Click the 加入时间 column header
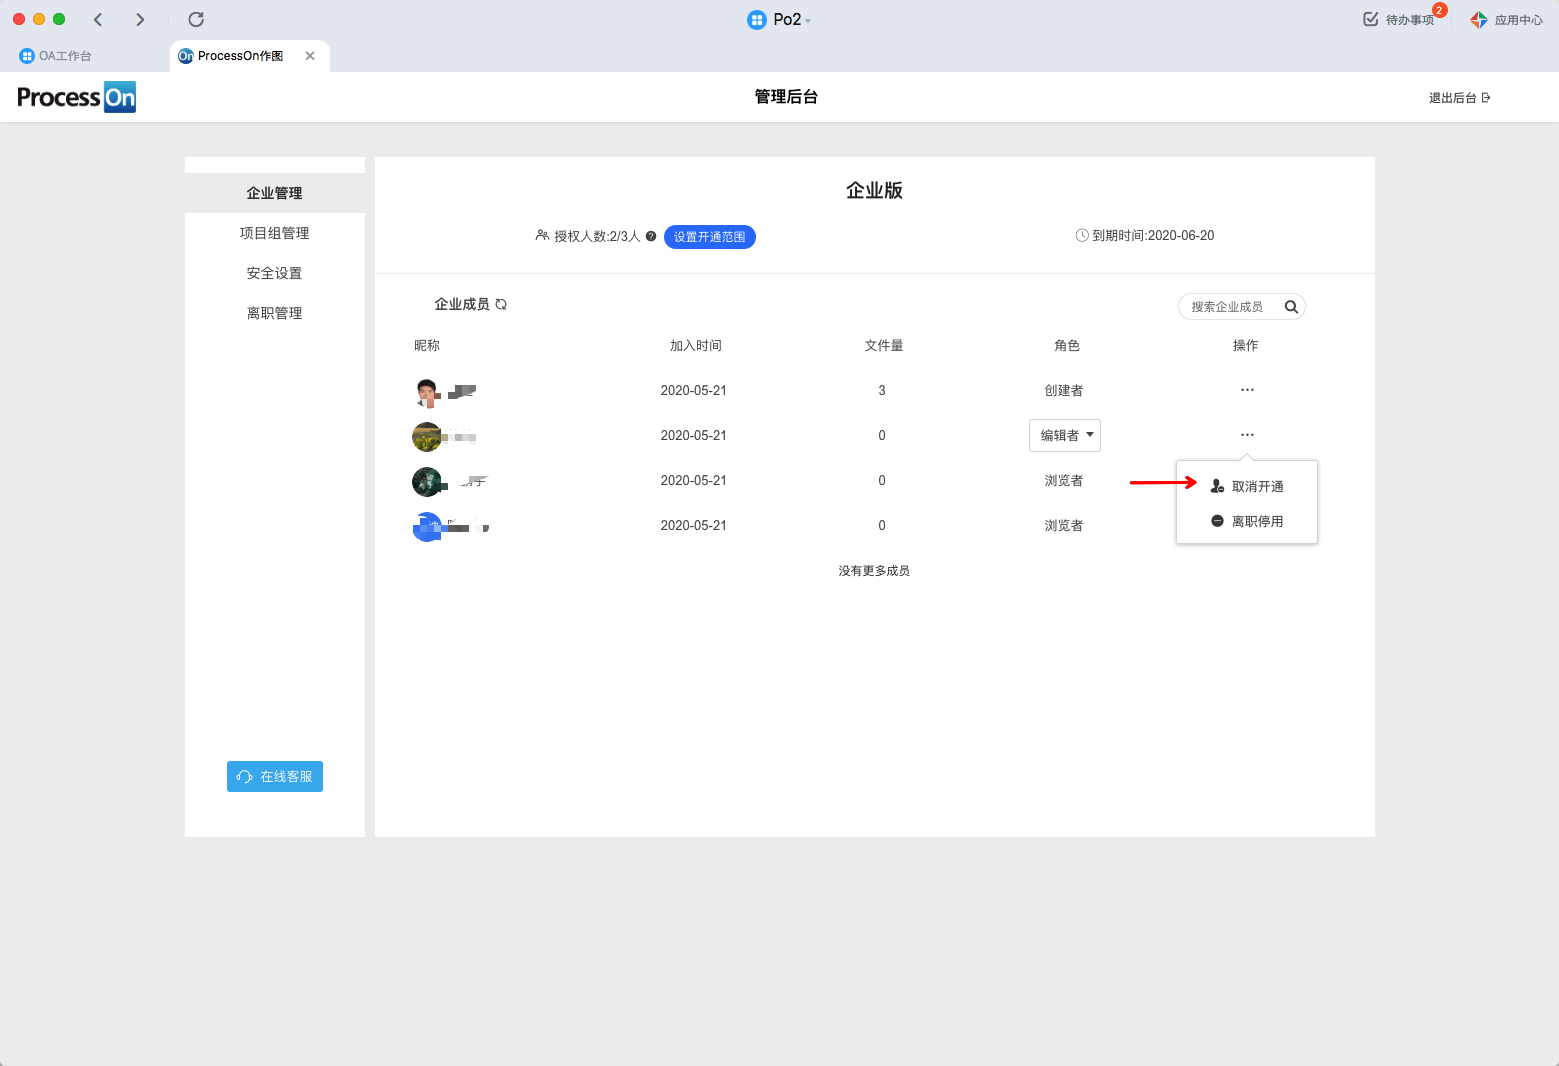The width and height of the screenshot is (1559, 1066). 696,345
